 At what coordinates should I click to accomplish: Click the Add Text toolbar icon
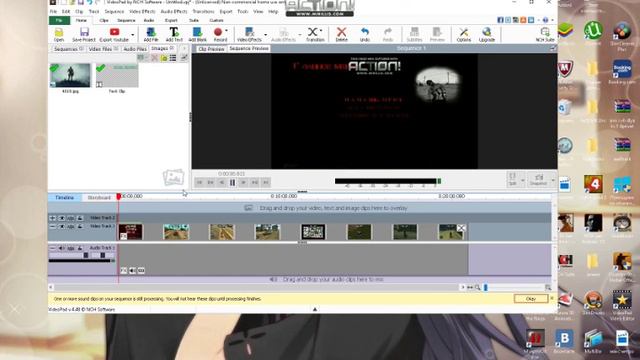(x=174, y=34)
